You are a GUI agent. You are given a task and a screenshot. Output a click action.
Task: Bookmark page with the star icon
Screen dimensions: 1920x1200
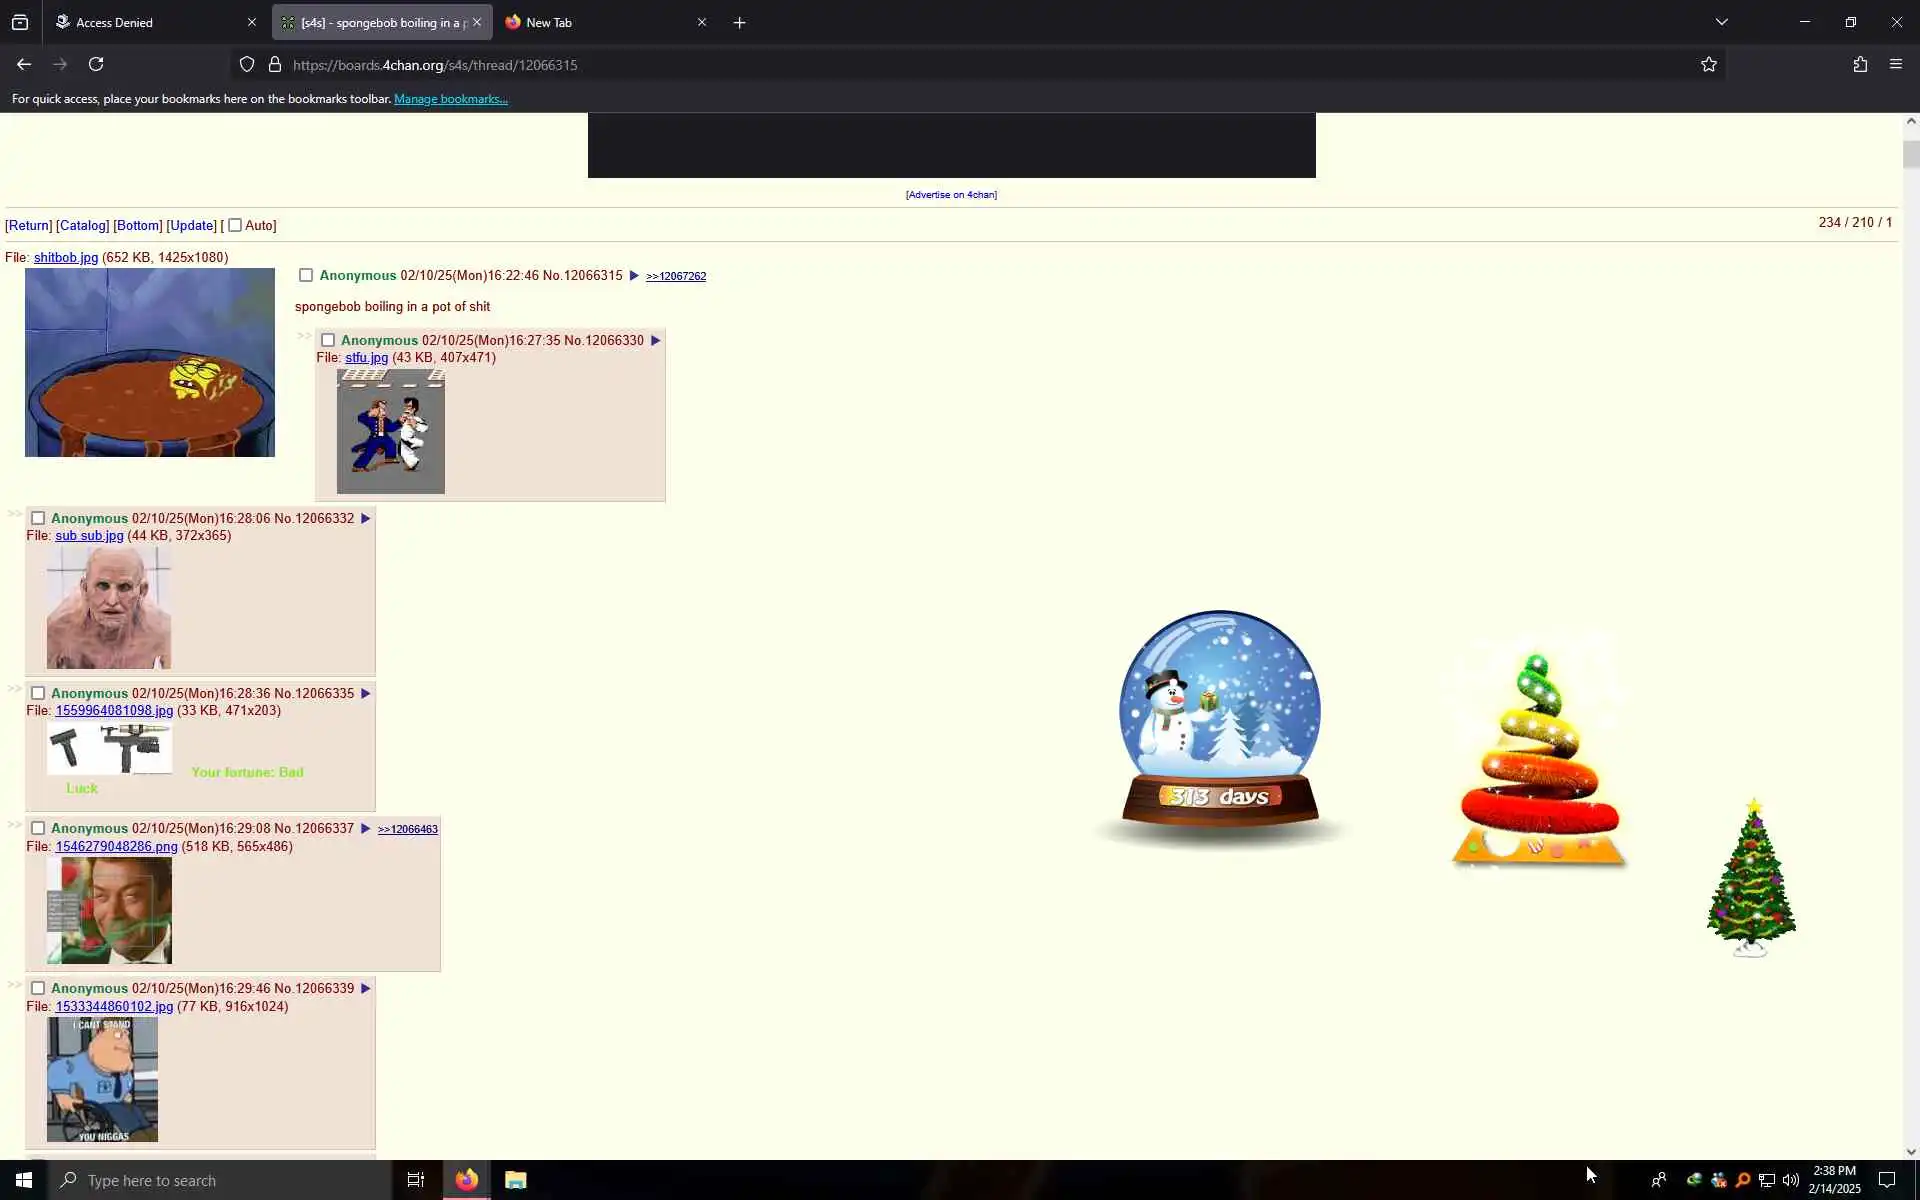click(x=1708, y=64)
